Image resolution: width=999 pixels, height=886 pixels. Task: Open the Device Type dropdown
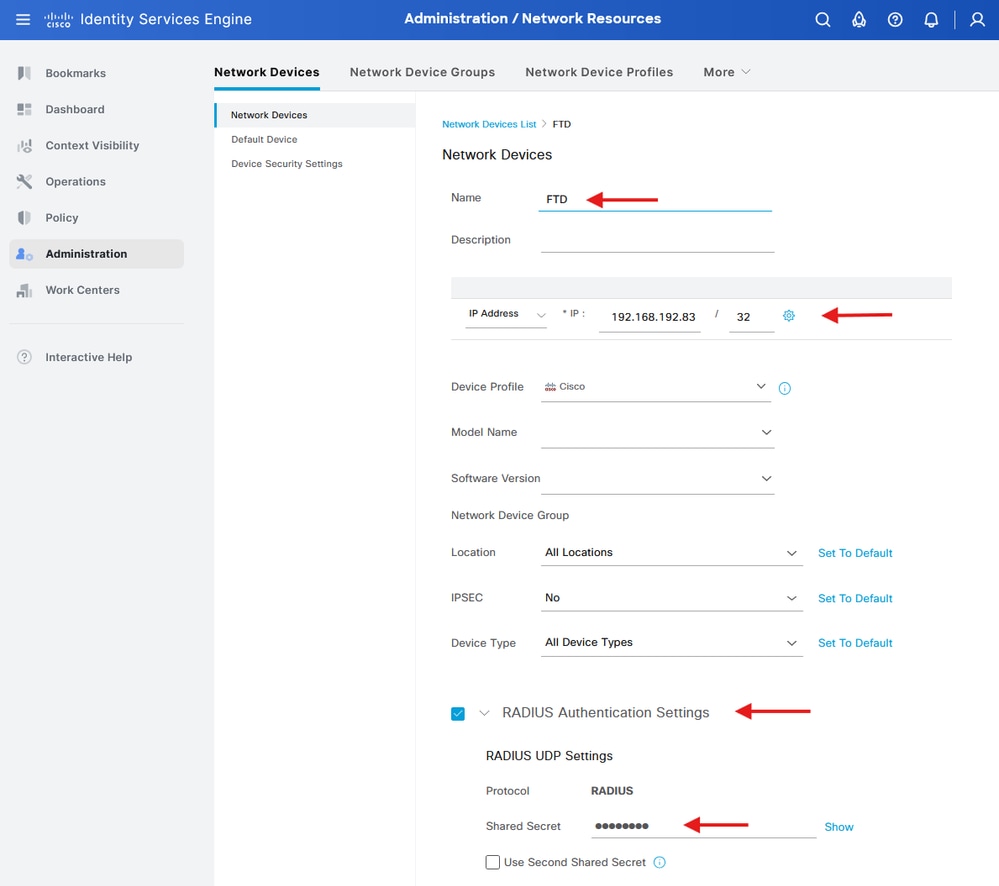(x=672, y=643)
